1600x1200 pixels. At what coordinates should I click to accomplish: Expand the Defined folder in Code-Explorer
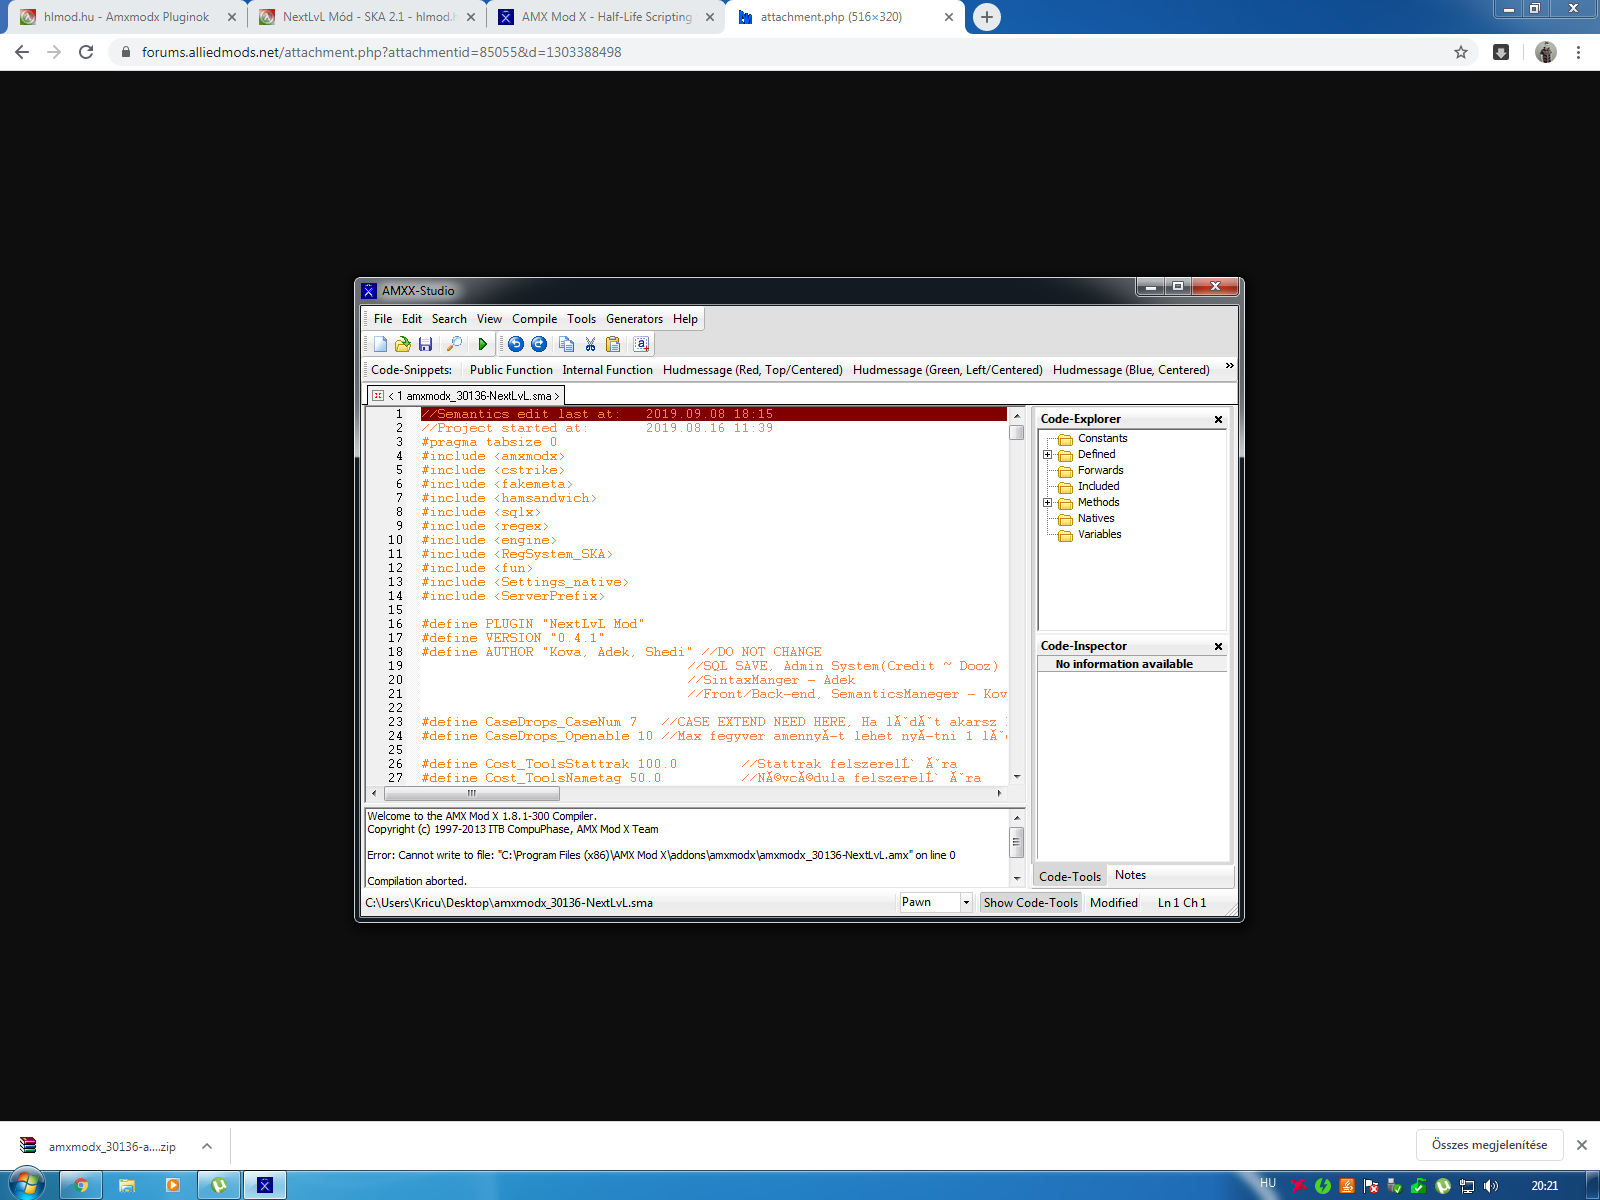tap(1047, 455)
